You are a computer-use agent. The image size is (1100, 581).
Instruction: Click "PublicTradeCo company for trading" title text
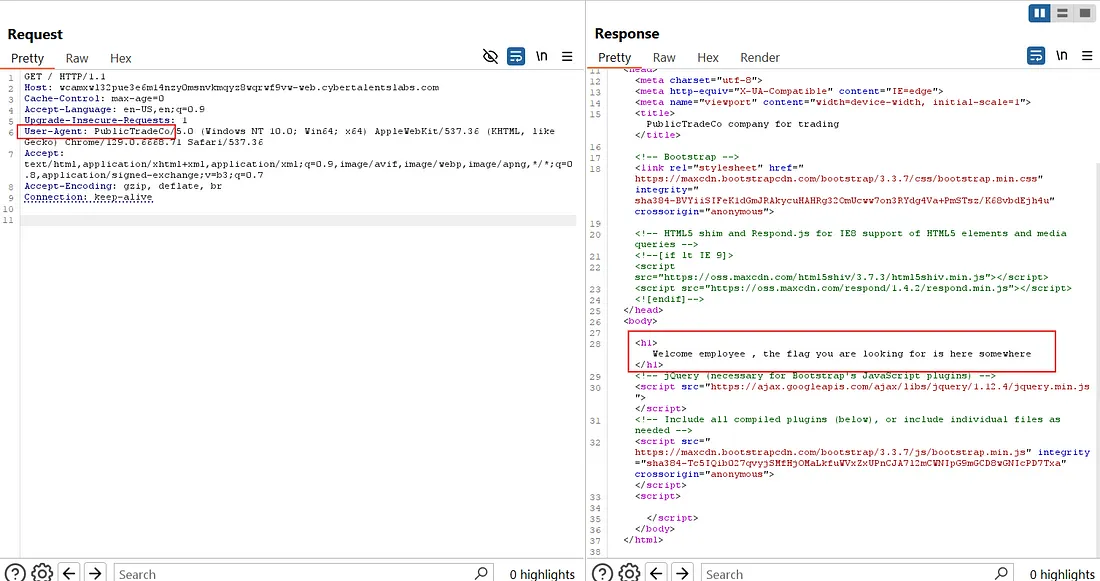click(x=743, y=123)
